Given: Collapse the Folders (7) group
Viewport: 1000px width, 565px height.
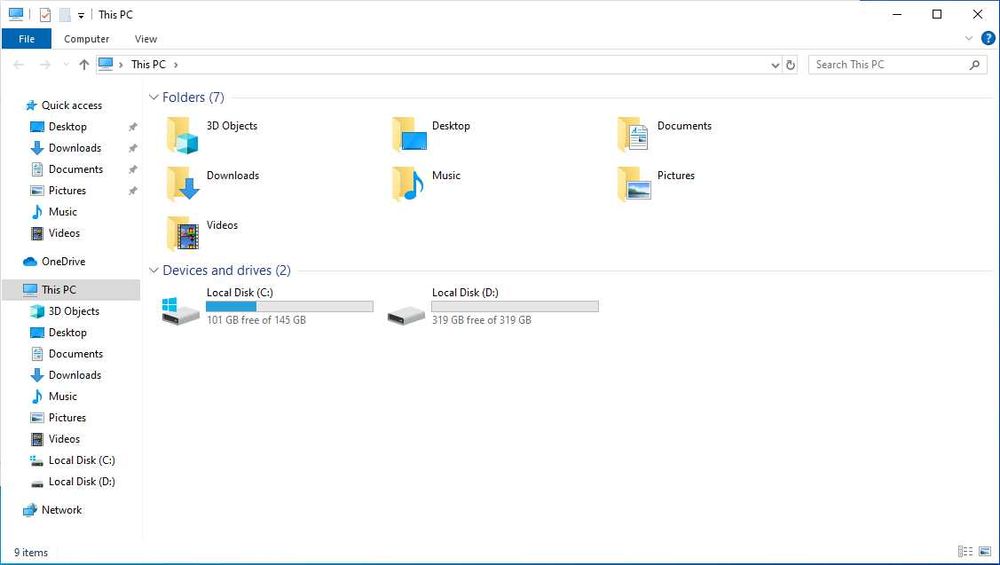Looking at the screenshot, I should [153, 97].
